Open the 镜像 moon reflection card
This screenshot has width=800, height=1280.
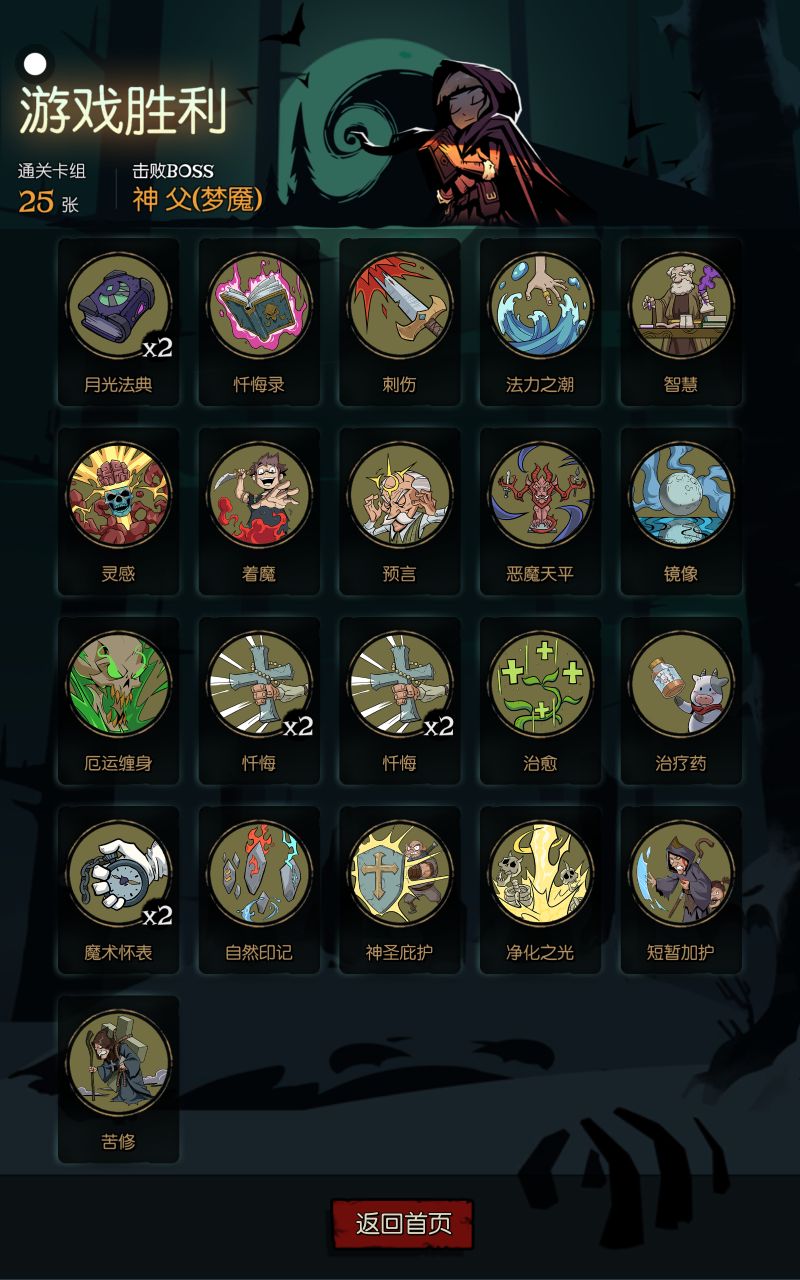click(681, 511)
